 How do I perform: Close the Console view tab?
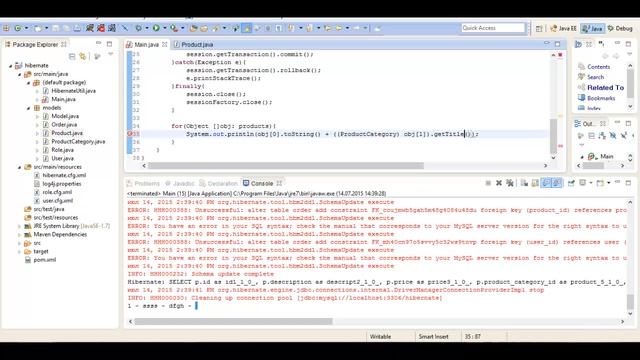tap(279, 183)
